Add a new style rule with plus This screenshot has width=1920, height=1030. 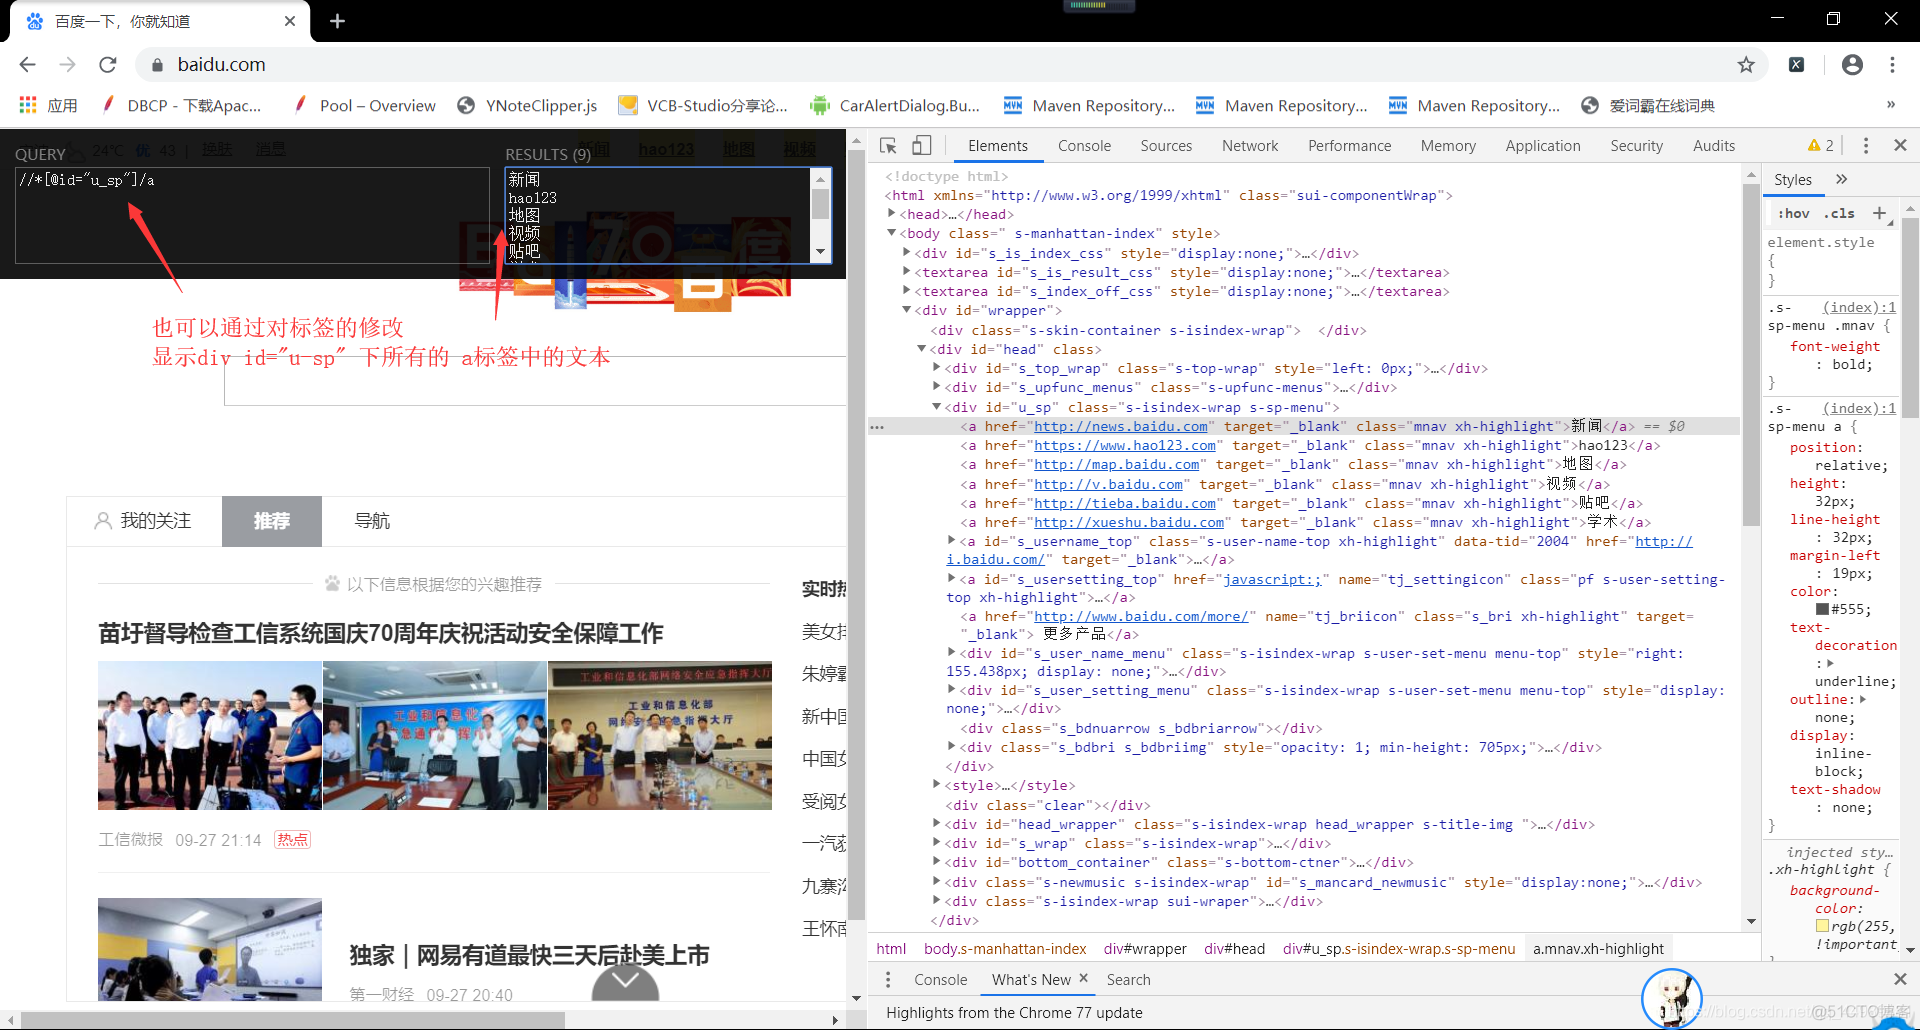[1879, 213]
